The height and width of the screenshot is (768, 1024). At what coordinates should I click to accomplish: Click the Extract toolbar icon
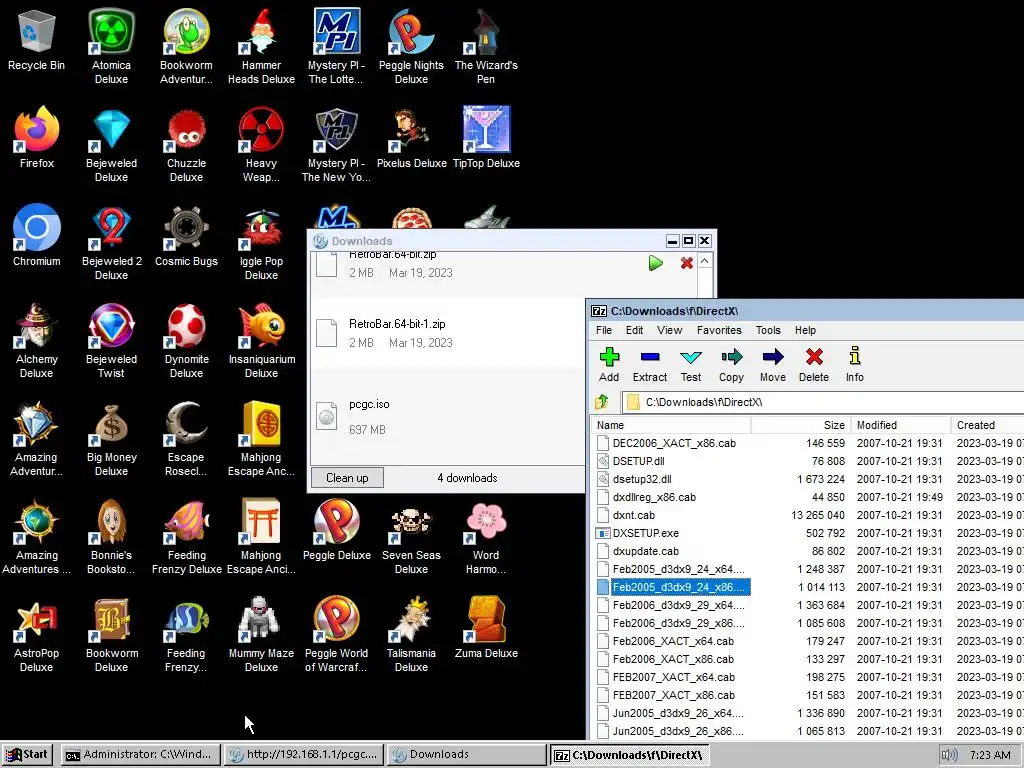650,365
